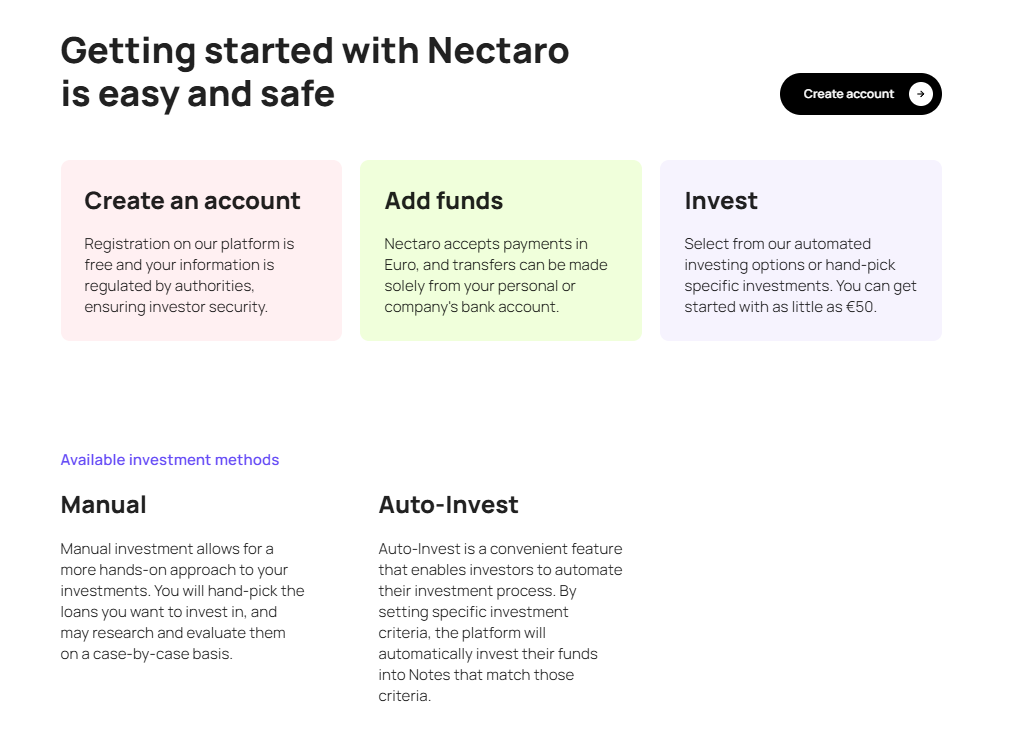Click the Auto-Invest description paragraph
Image resolution: width=1027 pixels, height=756 pixels.
499,622
